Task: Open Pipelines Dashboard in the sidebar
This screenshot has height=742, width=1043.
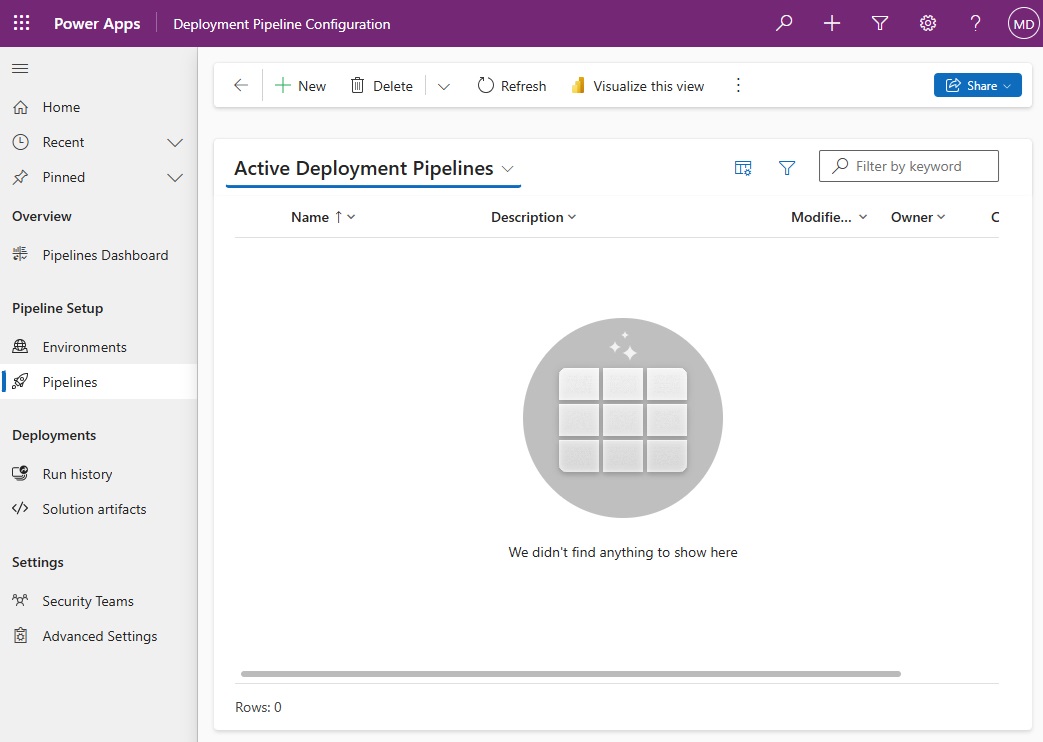Action: point(105,255)
